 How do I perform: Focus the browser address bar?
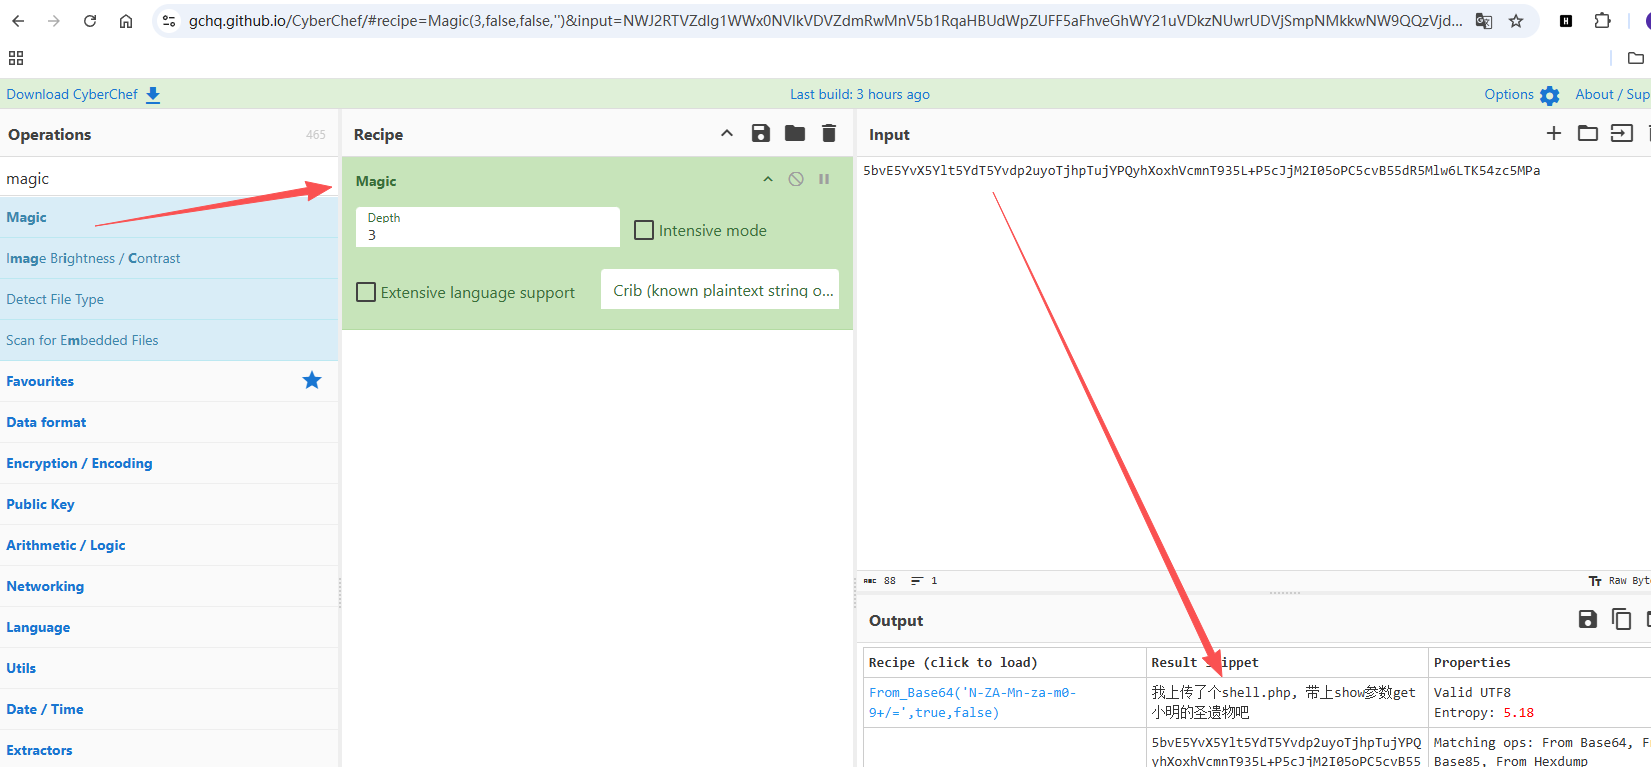coord(825,20)
